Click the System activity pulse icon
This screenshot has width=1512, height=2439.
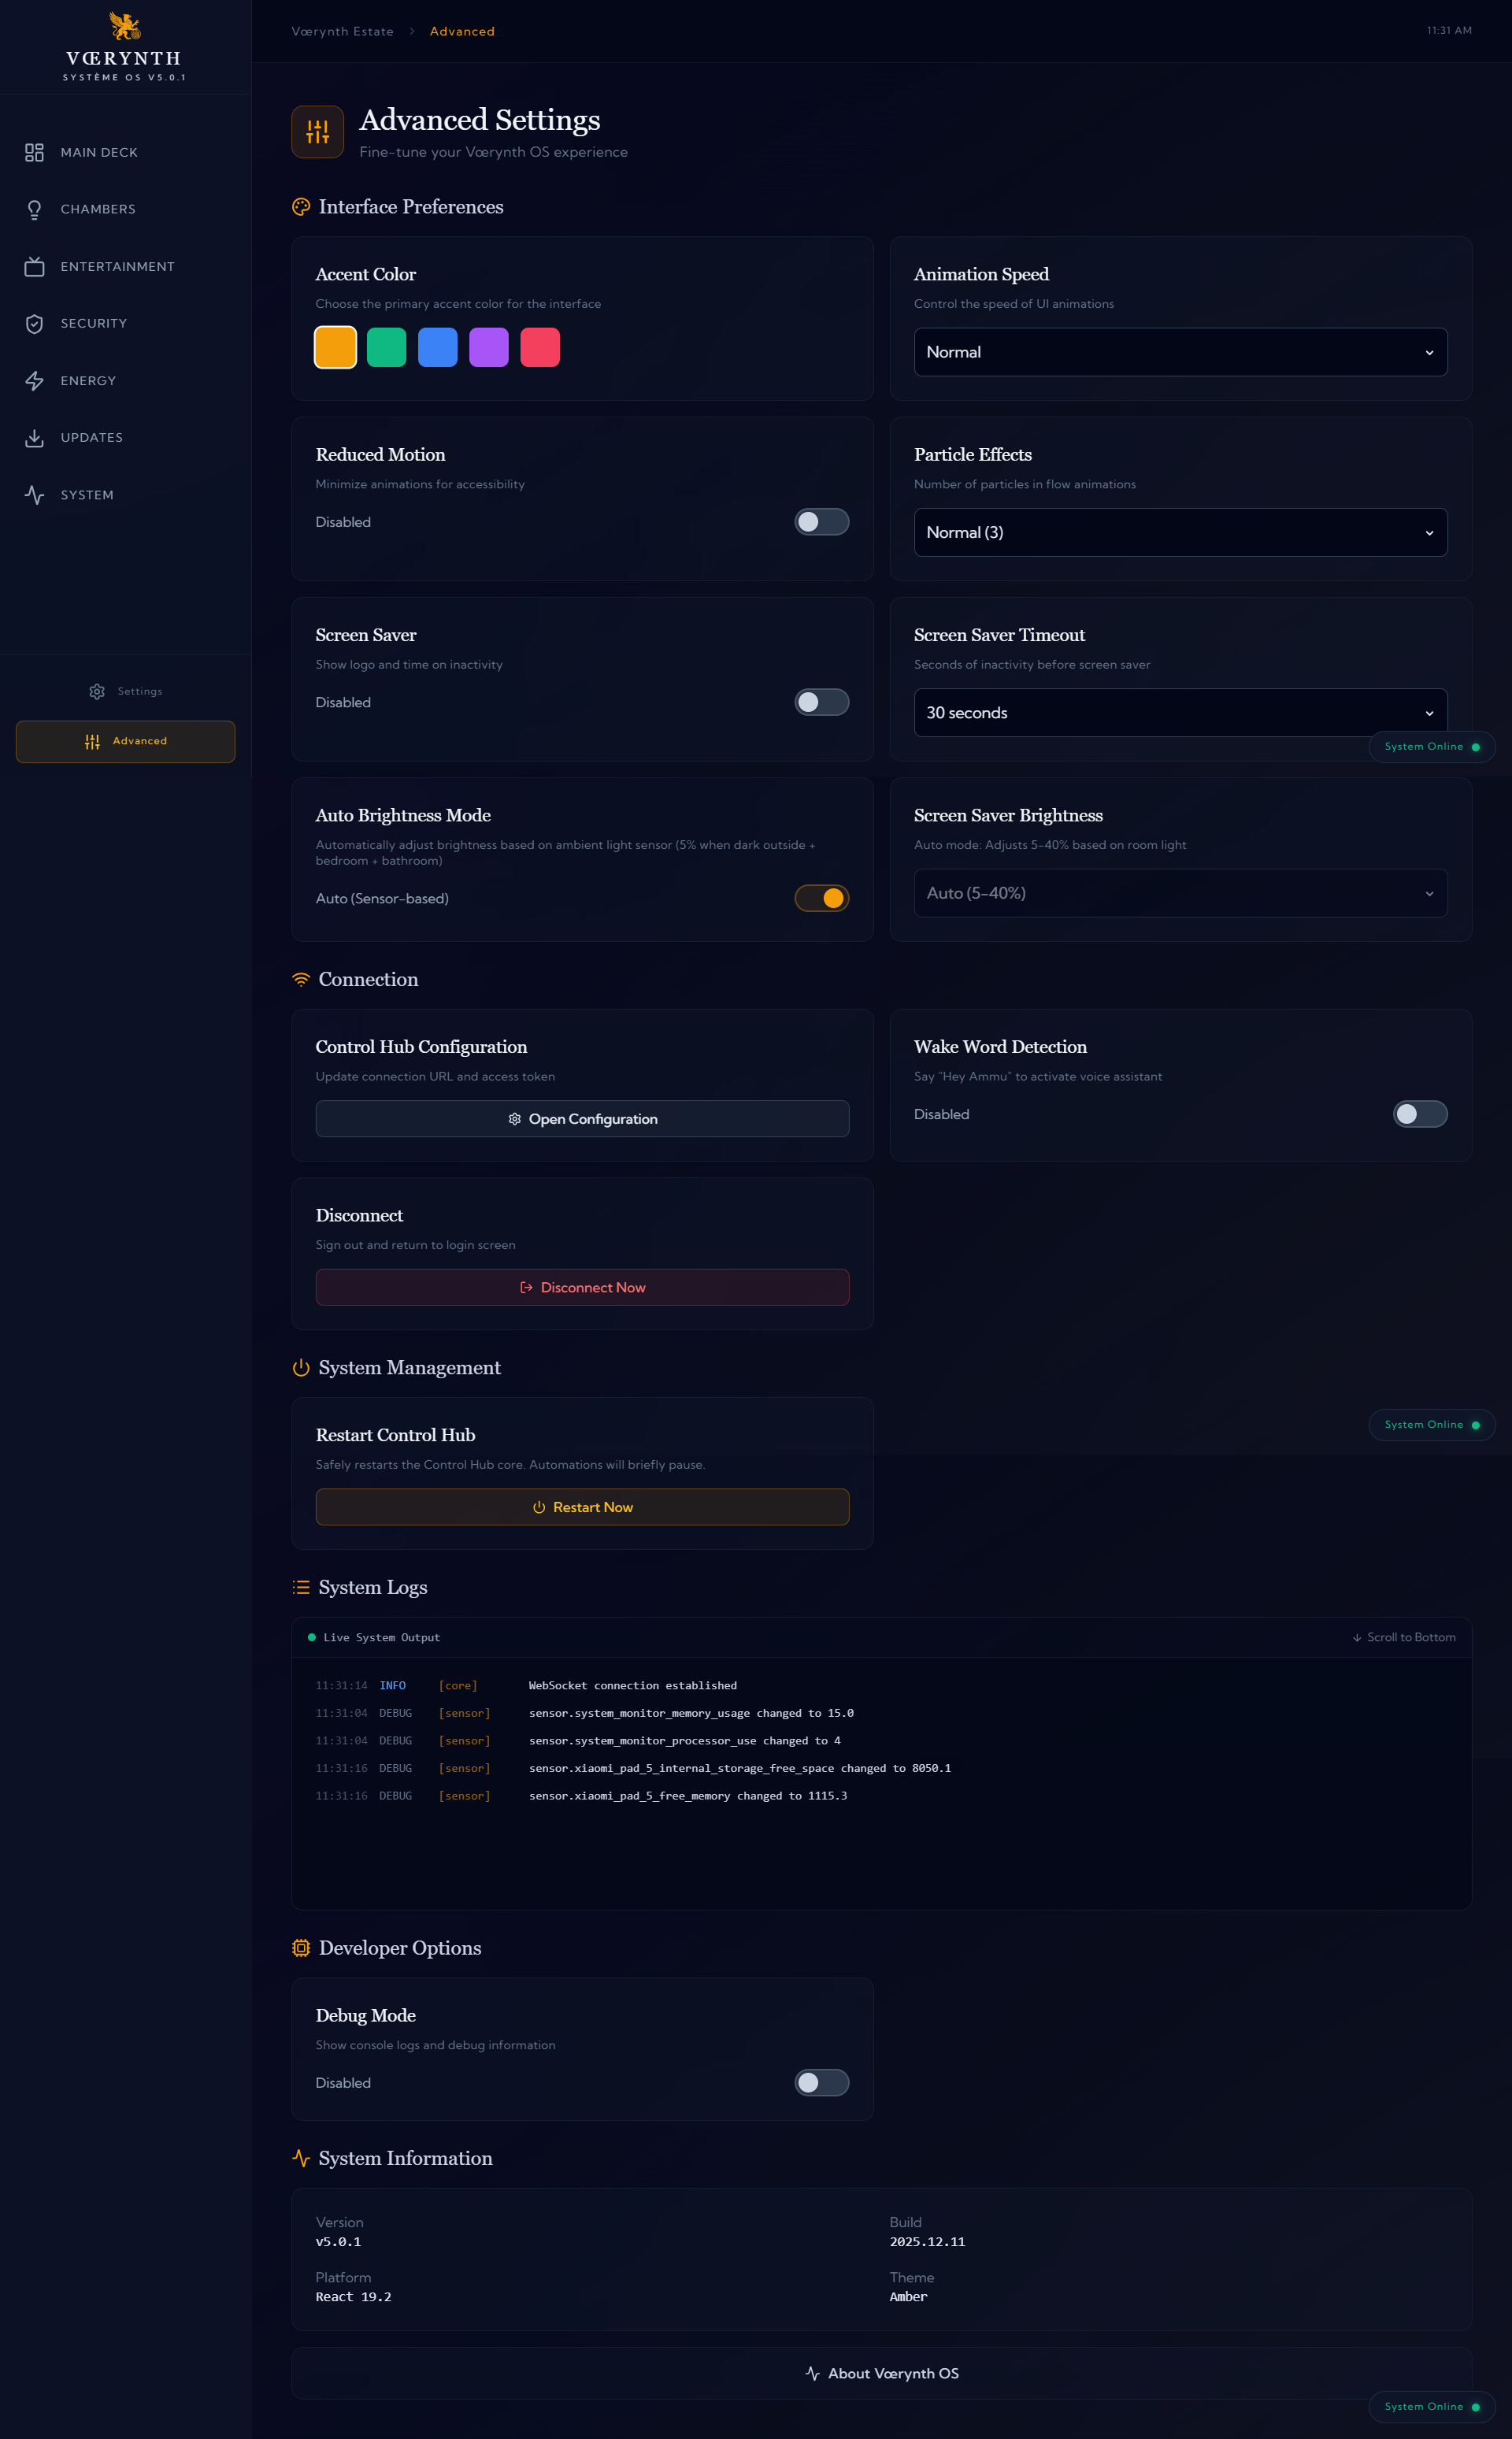click(x=34, y=495)
